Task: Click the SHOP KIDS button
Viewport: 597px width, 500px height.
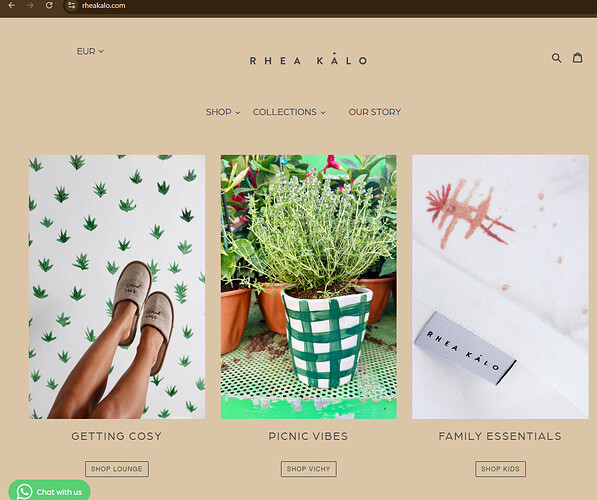Action: click(x=500, y=469)
